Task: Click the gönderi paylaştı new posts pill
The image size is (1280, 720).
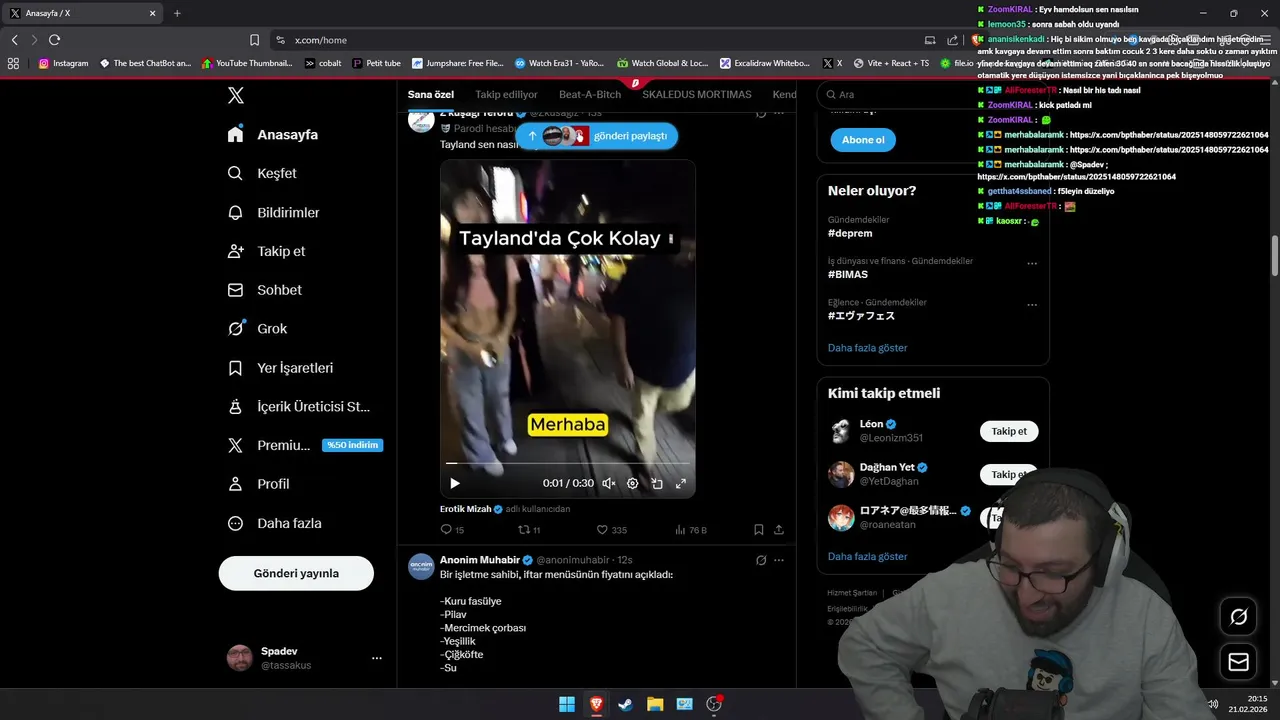Action: [x=597, y=136]
